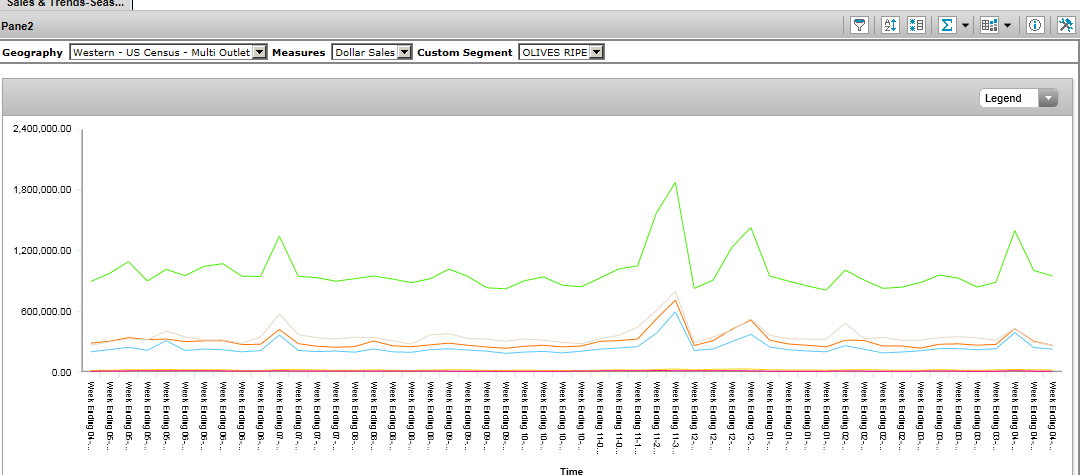Screen dimensions: 1080x475
Task: Click the 600,000.00 y-axis label
Action: click(47, 311)
